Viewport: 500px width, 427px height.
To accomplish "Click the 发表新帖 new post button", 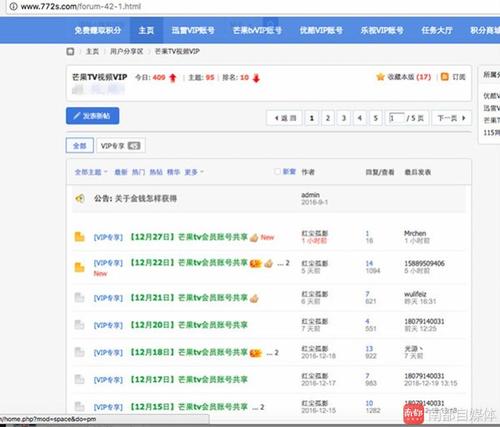I will [93, 116].
